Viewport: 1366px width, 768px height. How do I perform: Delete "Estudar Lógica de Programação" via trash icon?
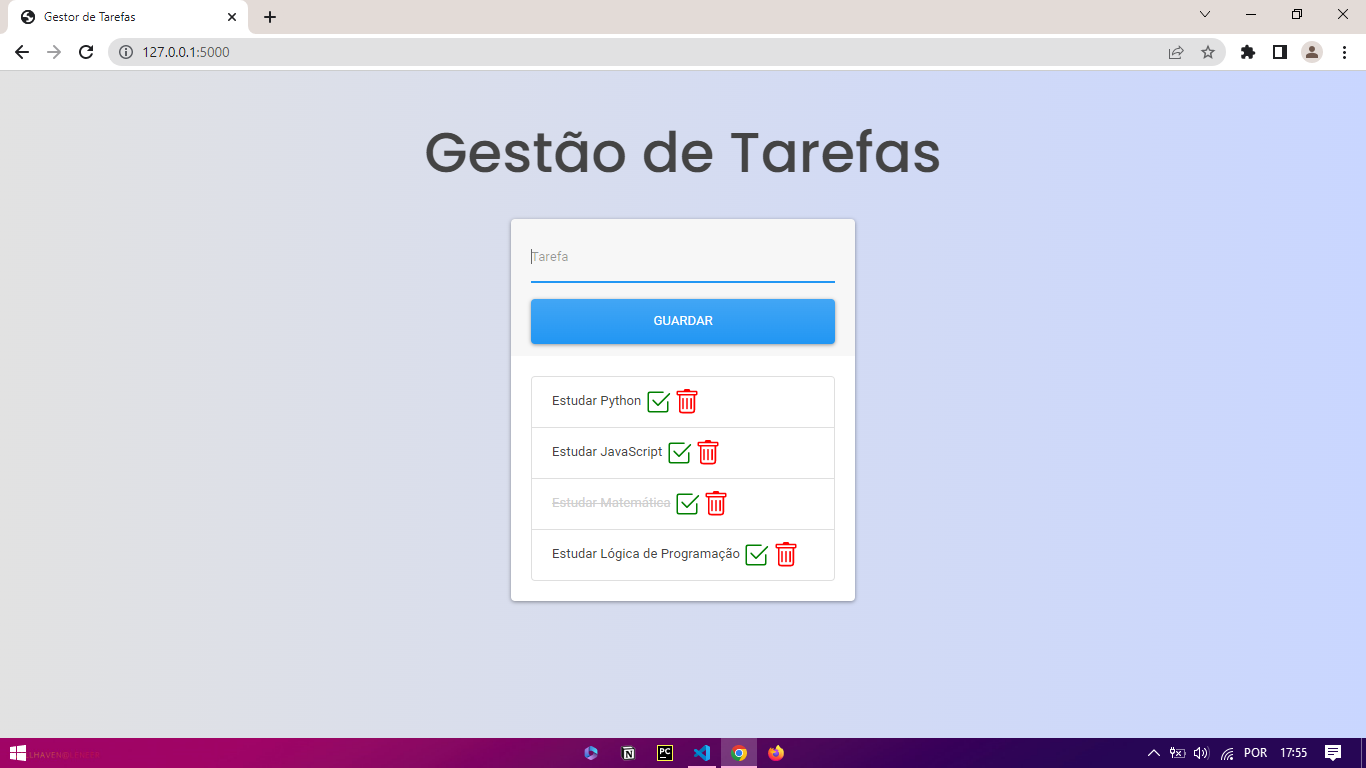785,554
